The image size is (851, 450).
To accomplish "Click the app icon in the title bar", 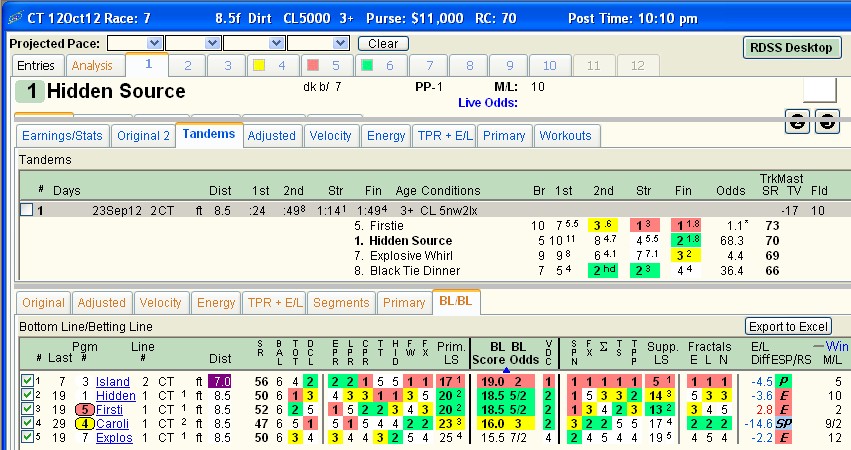I will (x=15, y=18).
